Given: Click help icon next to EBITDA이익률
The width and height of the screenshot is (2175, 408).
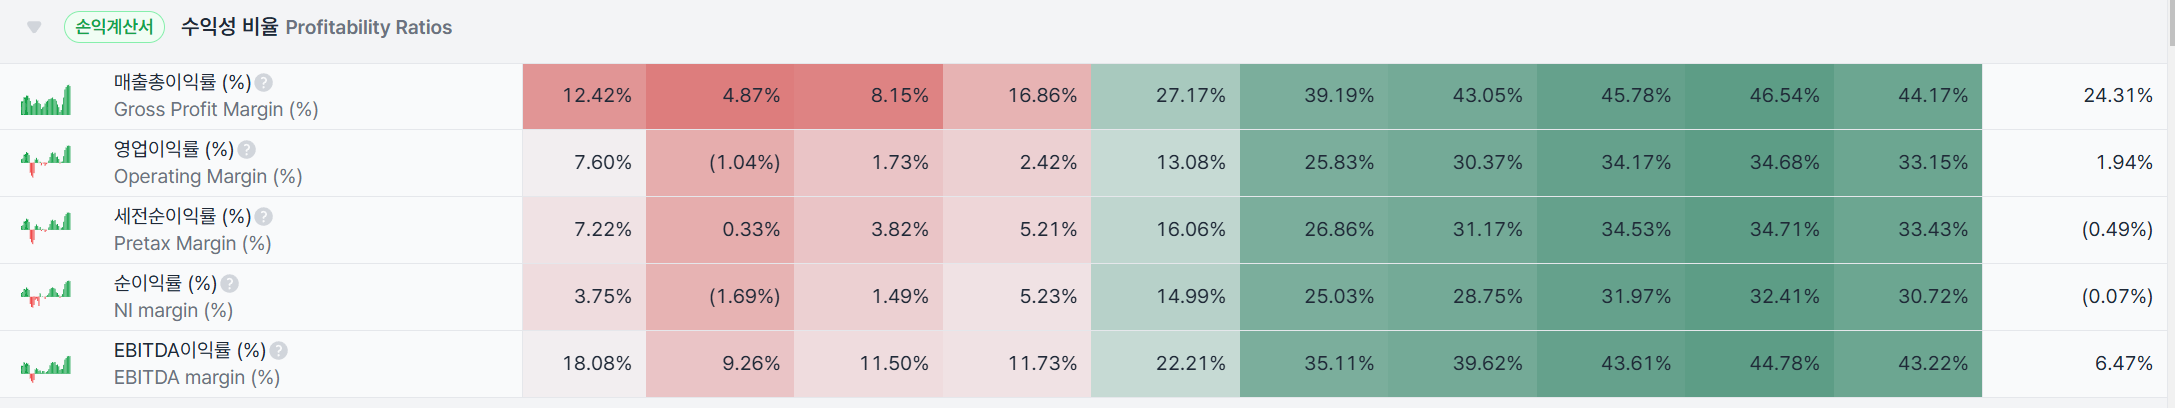Looking at the screenshot, I should [x=279, y=351].
